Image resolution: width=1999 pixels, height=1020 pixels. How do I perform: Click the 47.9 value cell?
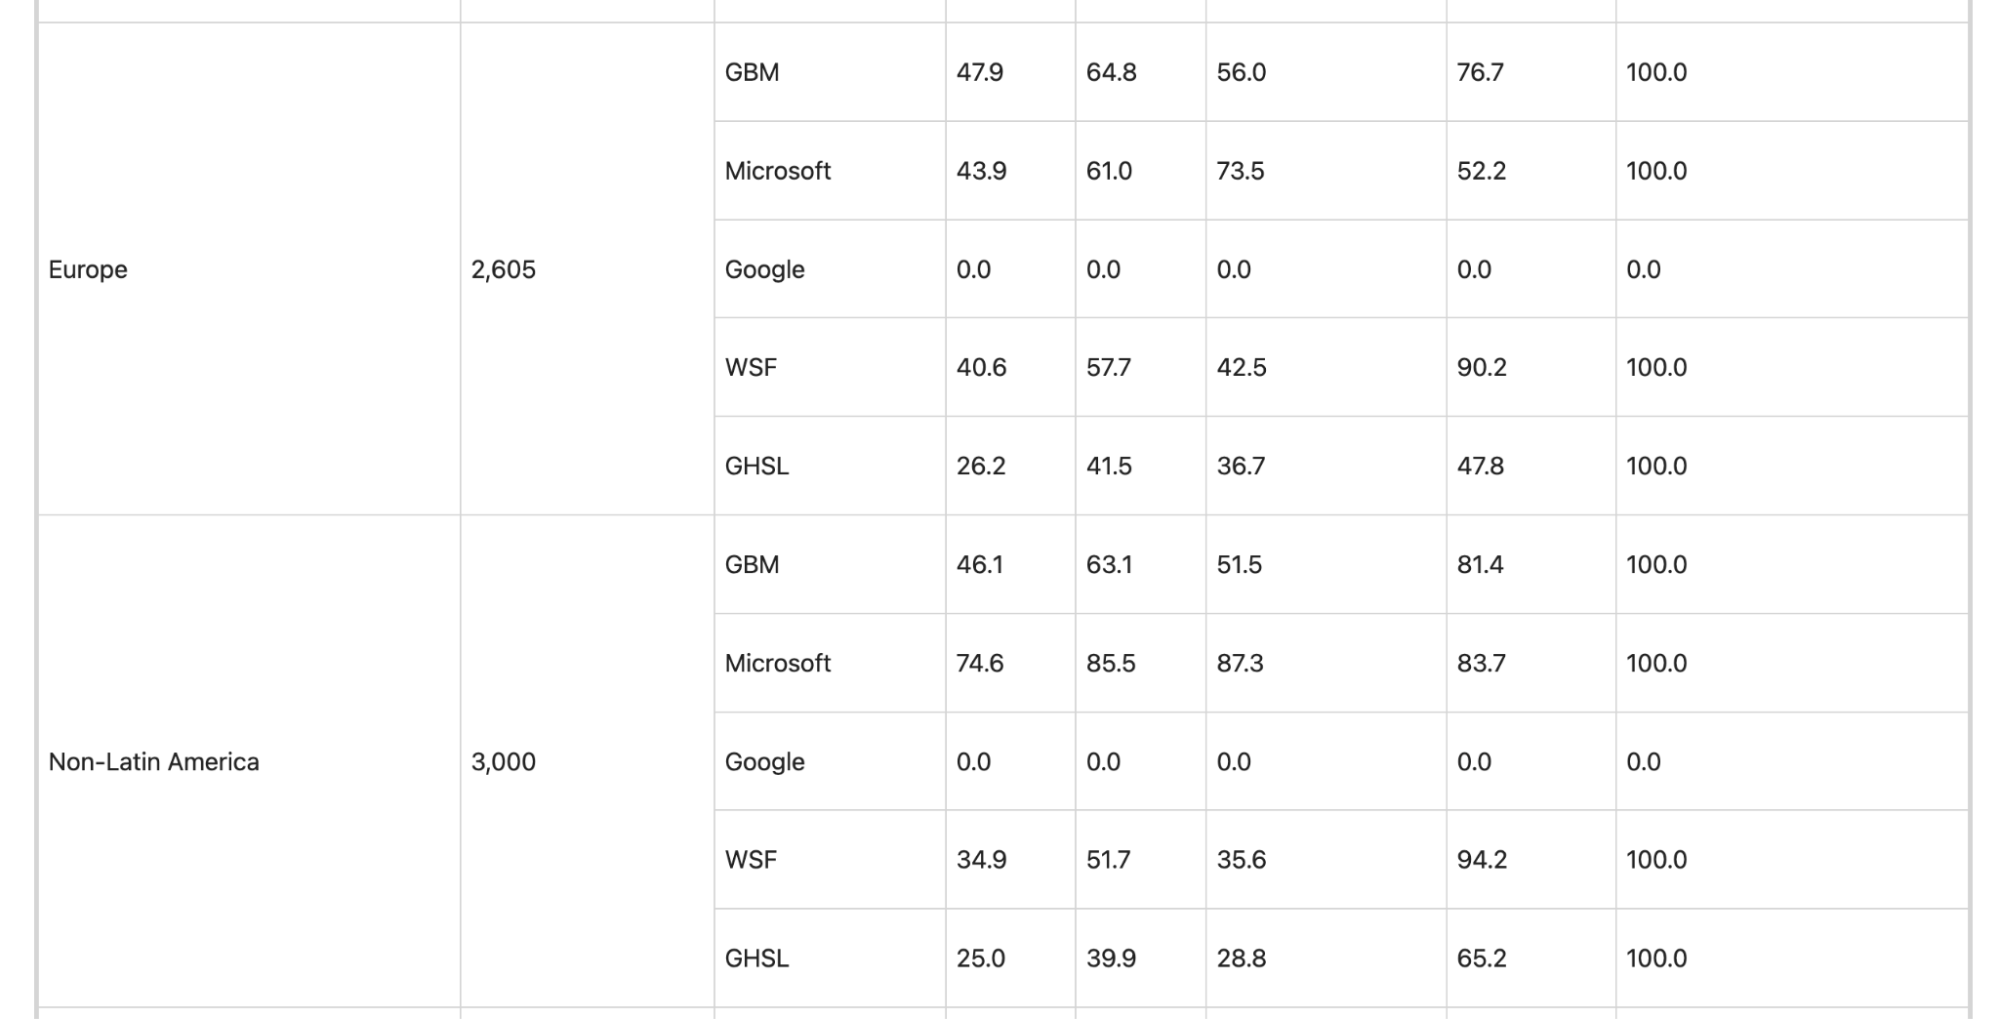click(x=1010, y=72)
